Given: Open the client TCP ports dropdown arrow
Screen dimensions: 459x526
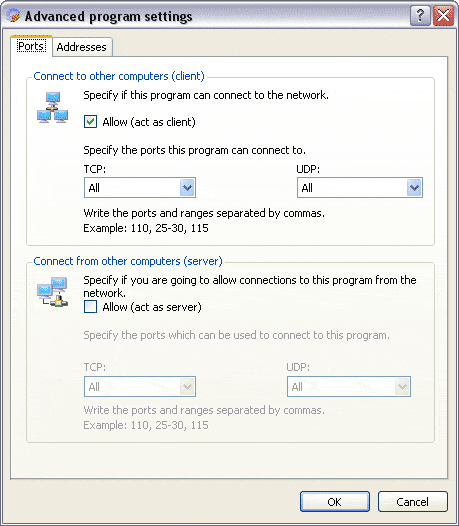Looking at the screenshot, I should point(187,188).
